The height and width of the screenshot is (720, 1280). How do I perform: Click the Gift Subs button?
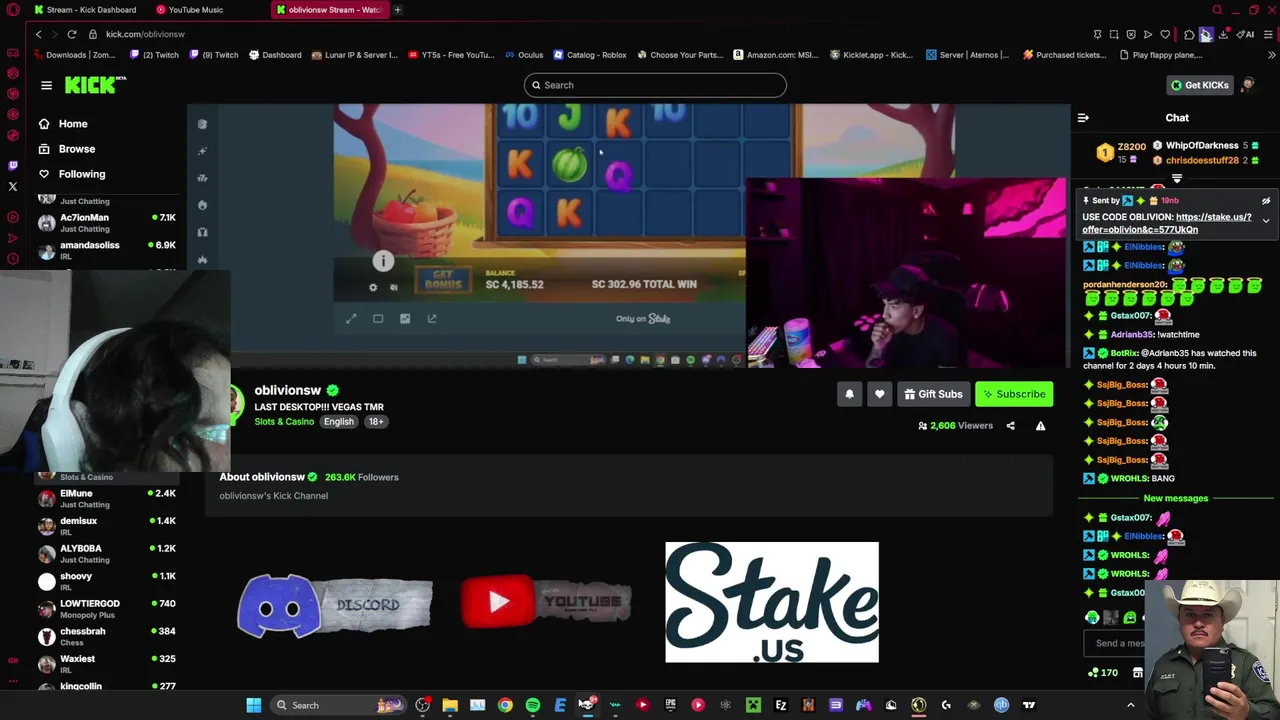point(933,394)
